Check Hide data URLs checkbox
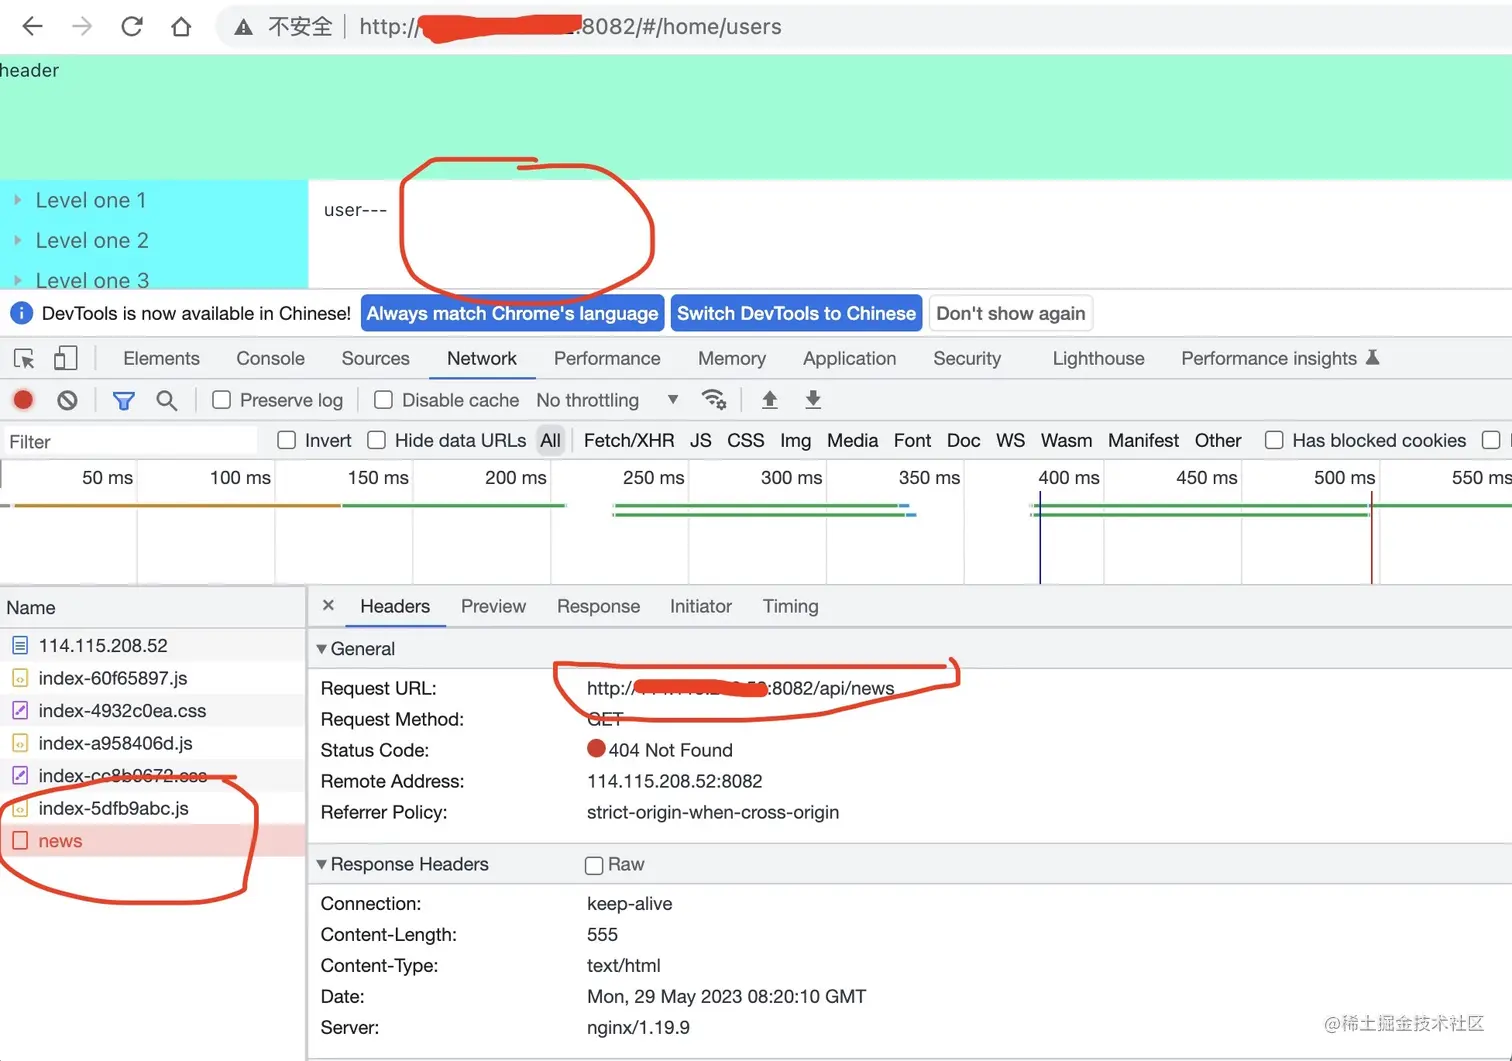This screenshot has width=1512, height=1061. coord(377,440)
